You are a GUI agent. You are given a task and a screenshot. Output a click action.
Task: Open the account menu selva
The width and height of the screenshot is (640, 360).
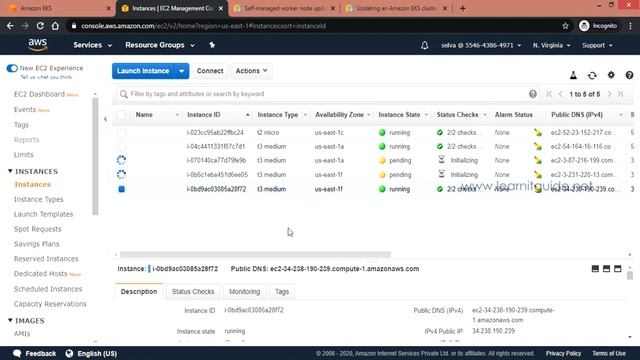point(481,45)
